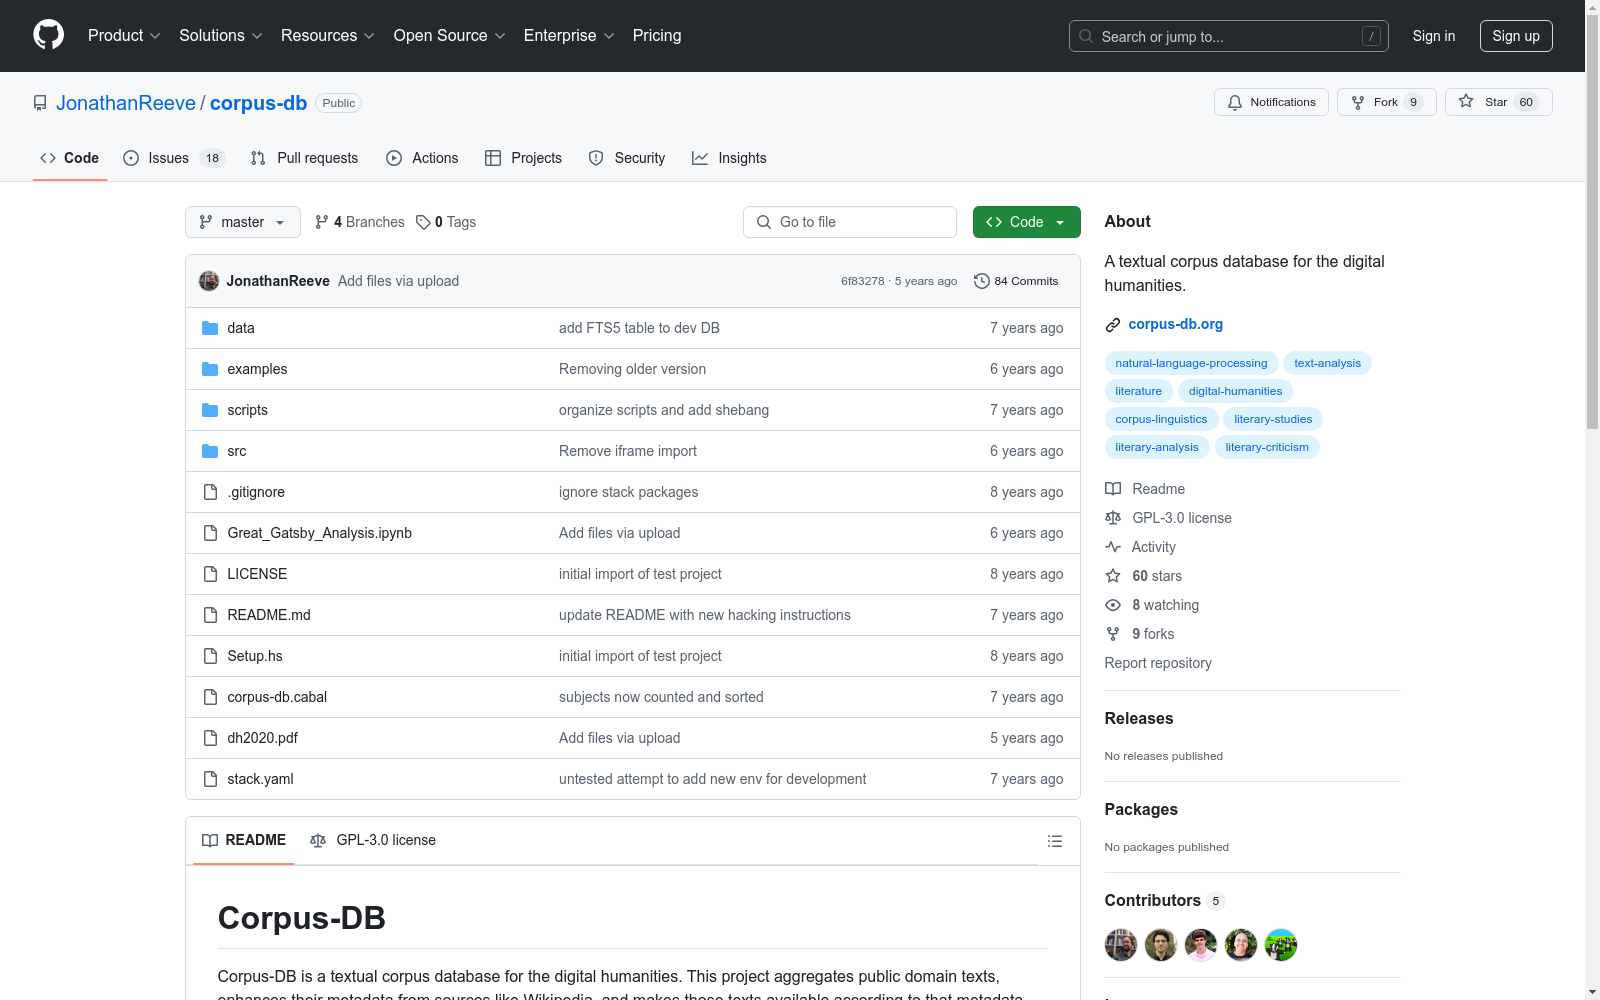1600x1000 pixels.
Task: Click JonathanReeve's avatar in the commit bar
Action: click(209, 281)
